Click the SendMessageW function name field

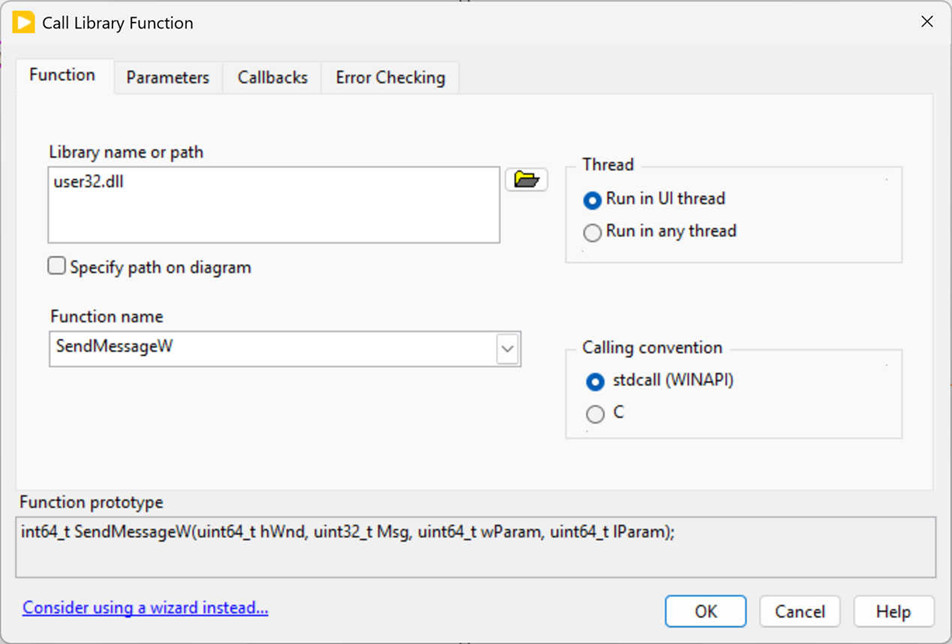(x=270, y=348)
